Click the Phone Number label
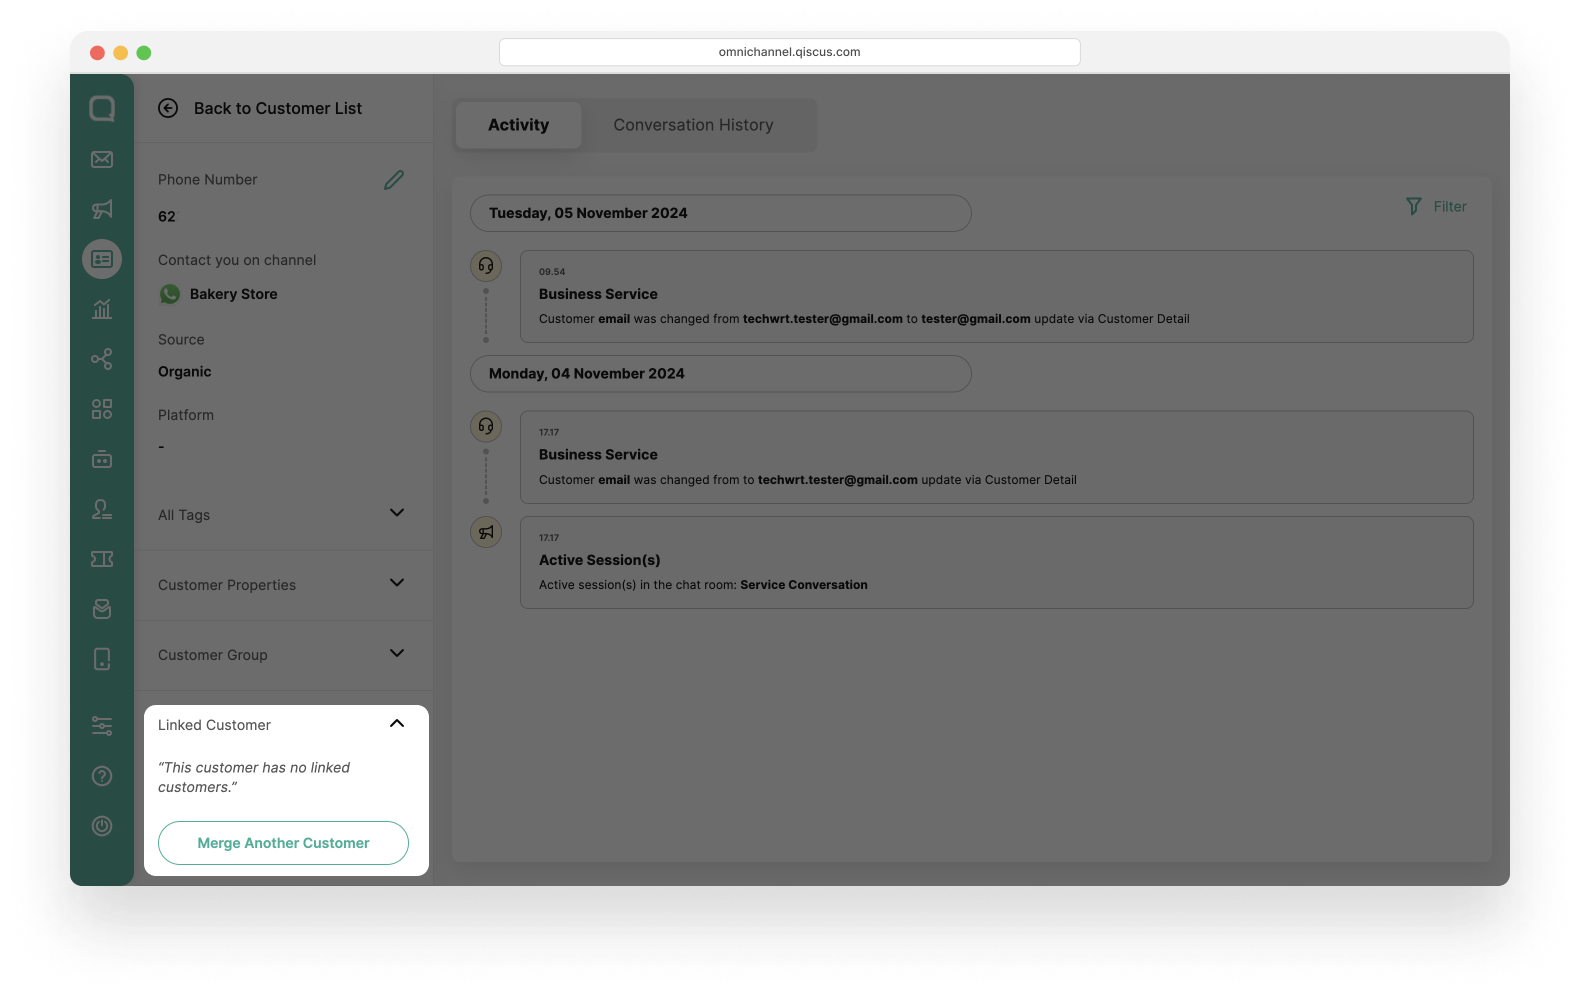The image size is (1580, 995). pyautogui.click(x=208, y=180)
